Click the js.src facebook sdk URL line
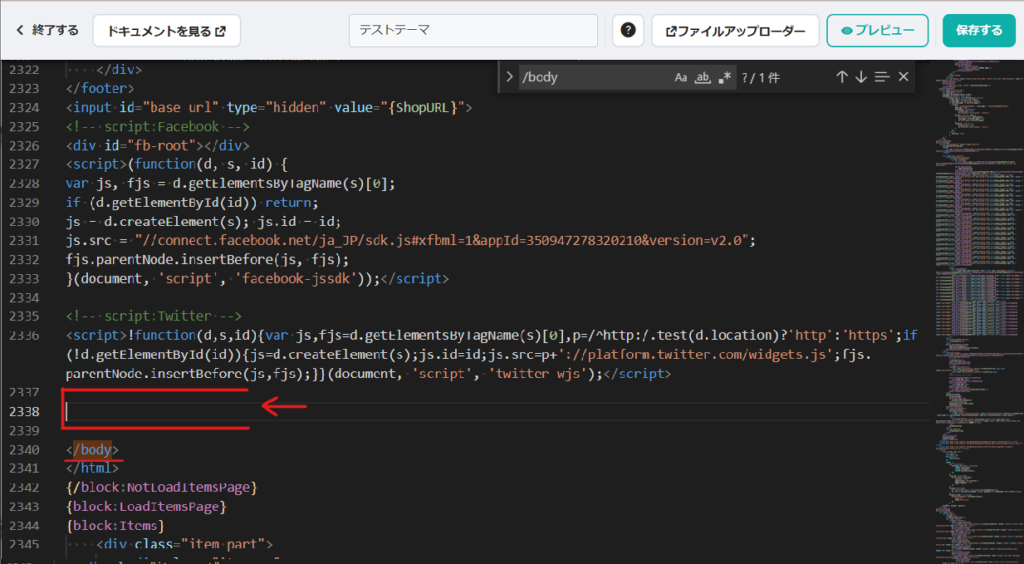This screenshot has width=1024, height=564. coord(411,240)
